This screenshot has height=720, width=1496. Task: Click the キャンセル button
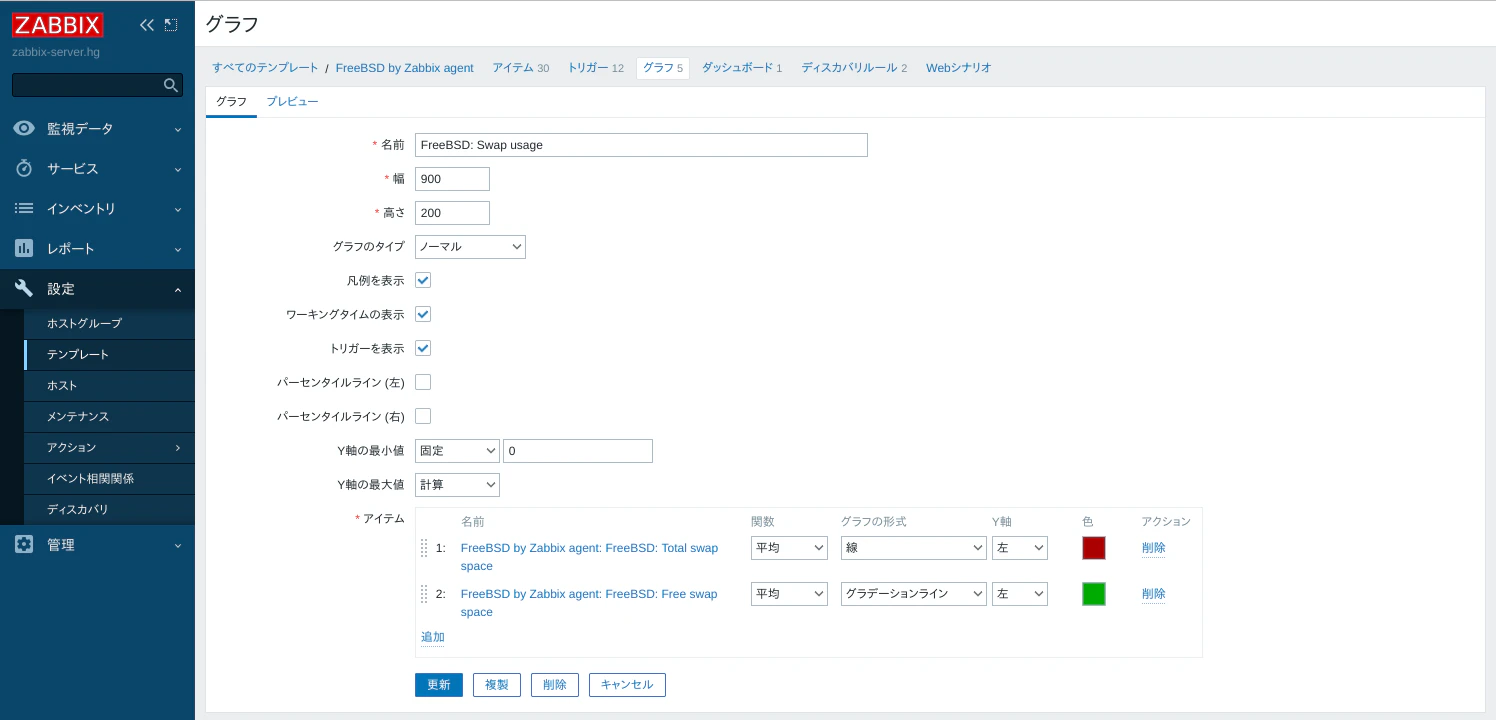(627, 685)
